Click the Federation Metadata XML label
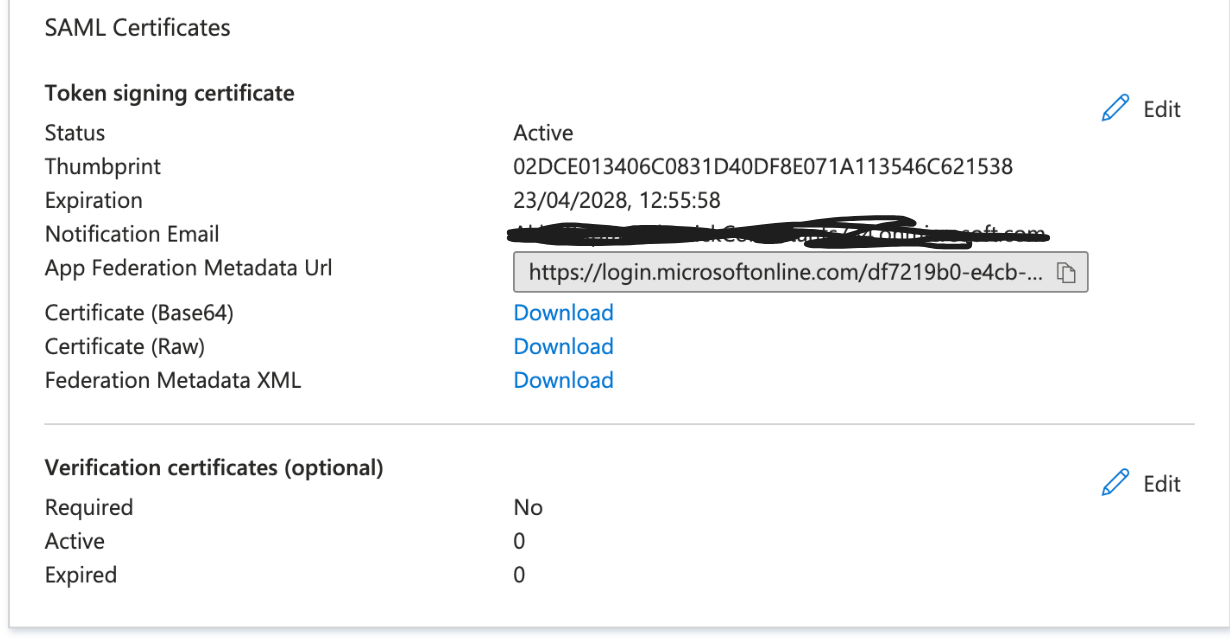This screenshot has width=1230, height=642. [173, 381]
